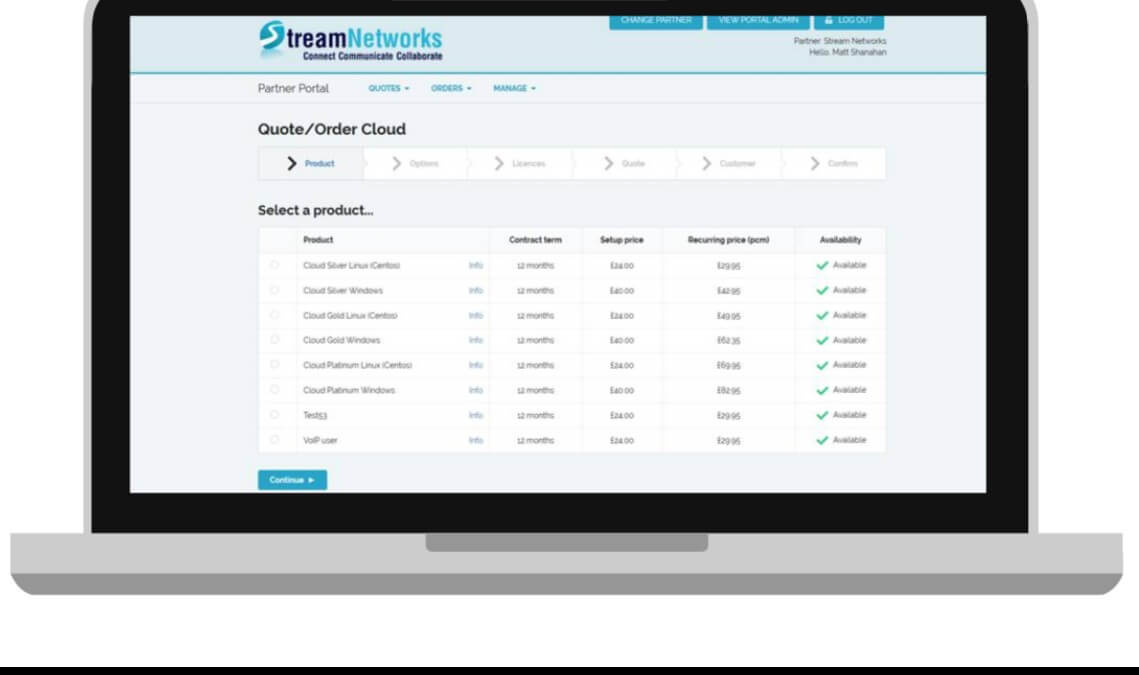Click the Product step chevron icon
The image size is (1139, 675).
[292, 164]
